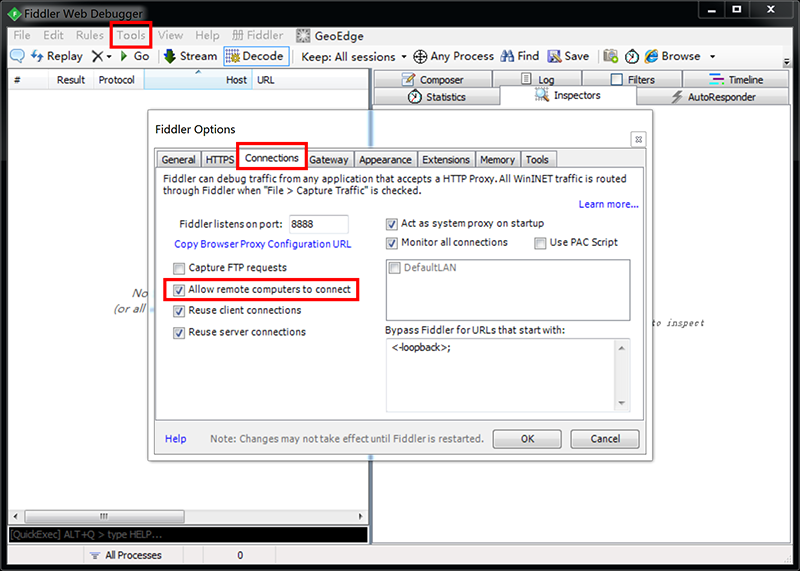Toggle Reuse server connections checkbox

tap(179, 333)
